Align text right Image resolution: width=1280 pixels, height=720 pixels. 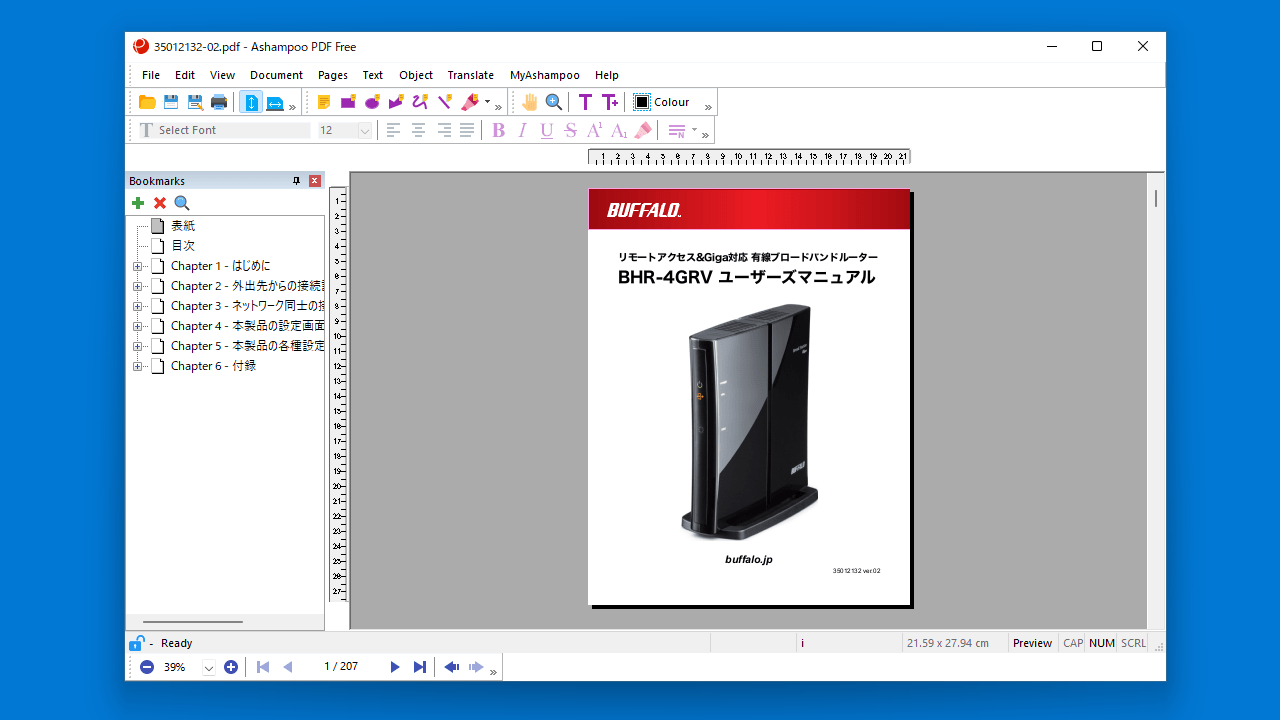pyautogui.click(x=444, y=130)
